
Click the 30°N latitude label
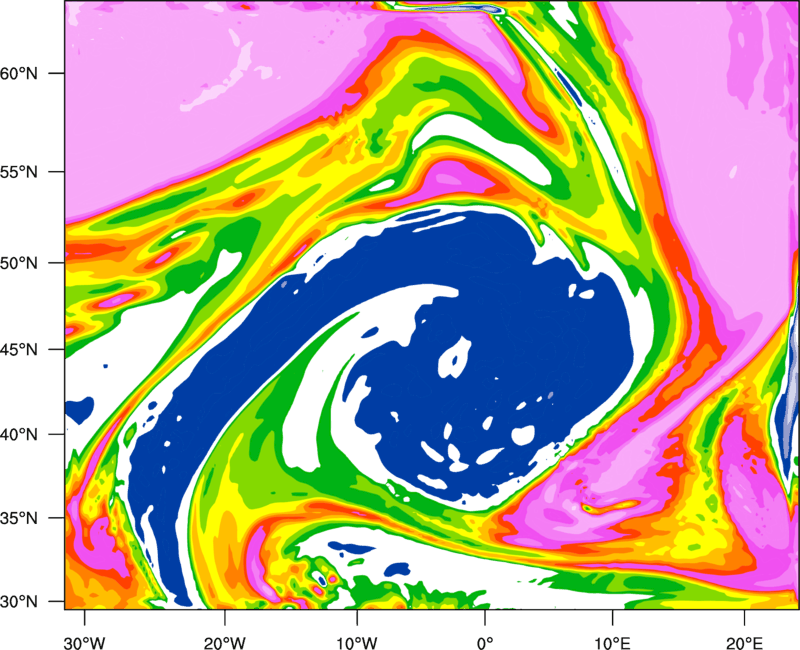pos(19,602)
